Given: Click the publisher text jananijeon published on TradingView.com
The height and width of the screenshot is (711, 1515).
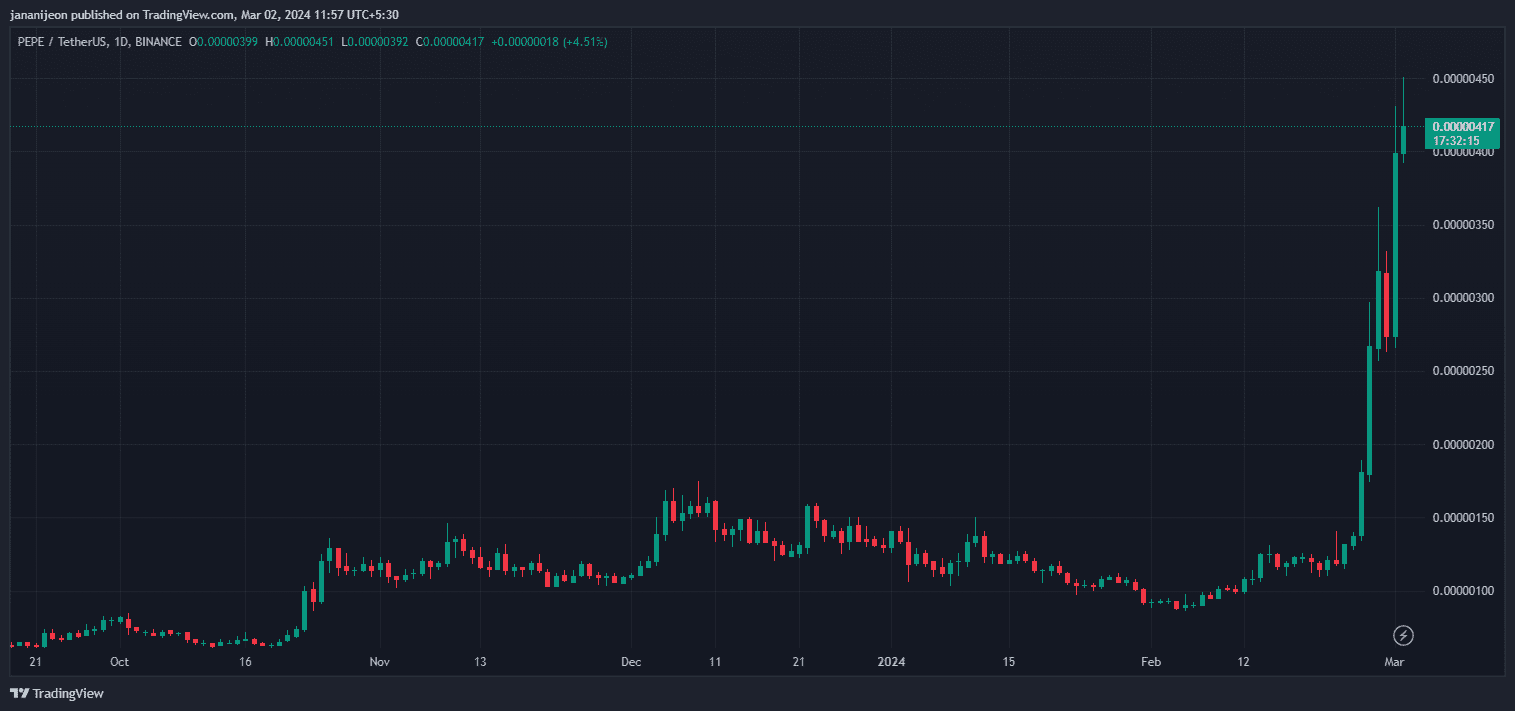Looking at the screenshot, I should (x=123, y=15).
